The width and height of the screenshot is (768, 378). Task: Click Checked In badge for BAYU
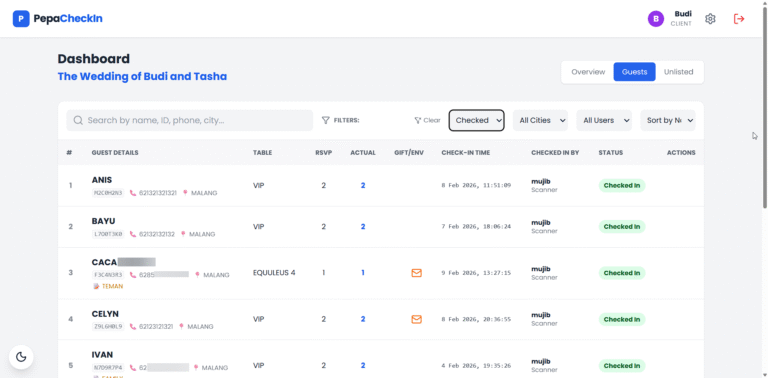click(622, 227)
